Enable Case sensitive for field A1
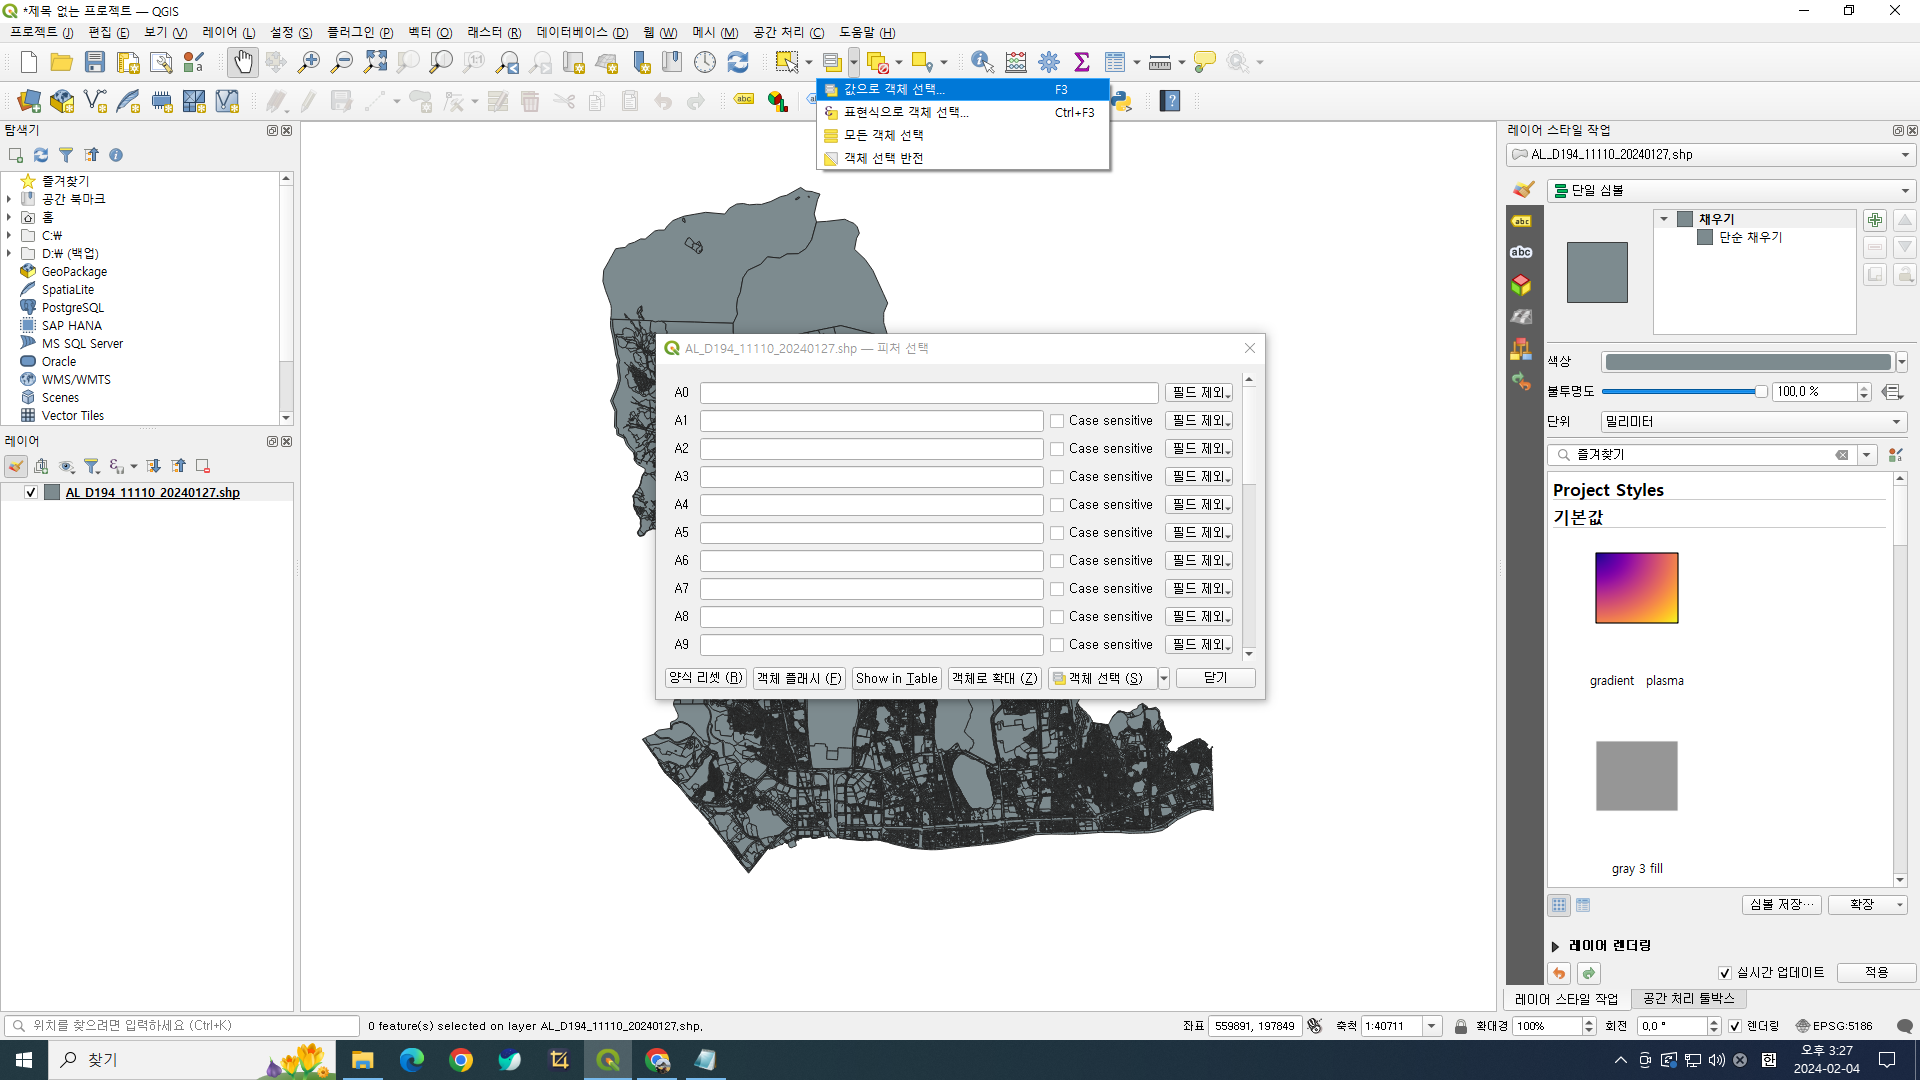The width and height of the screenshot is (1920, 1080). click(x=1057, y=421)
